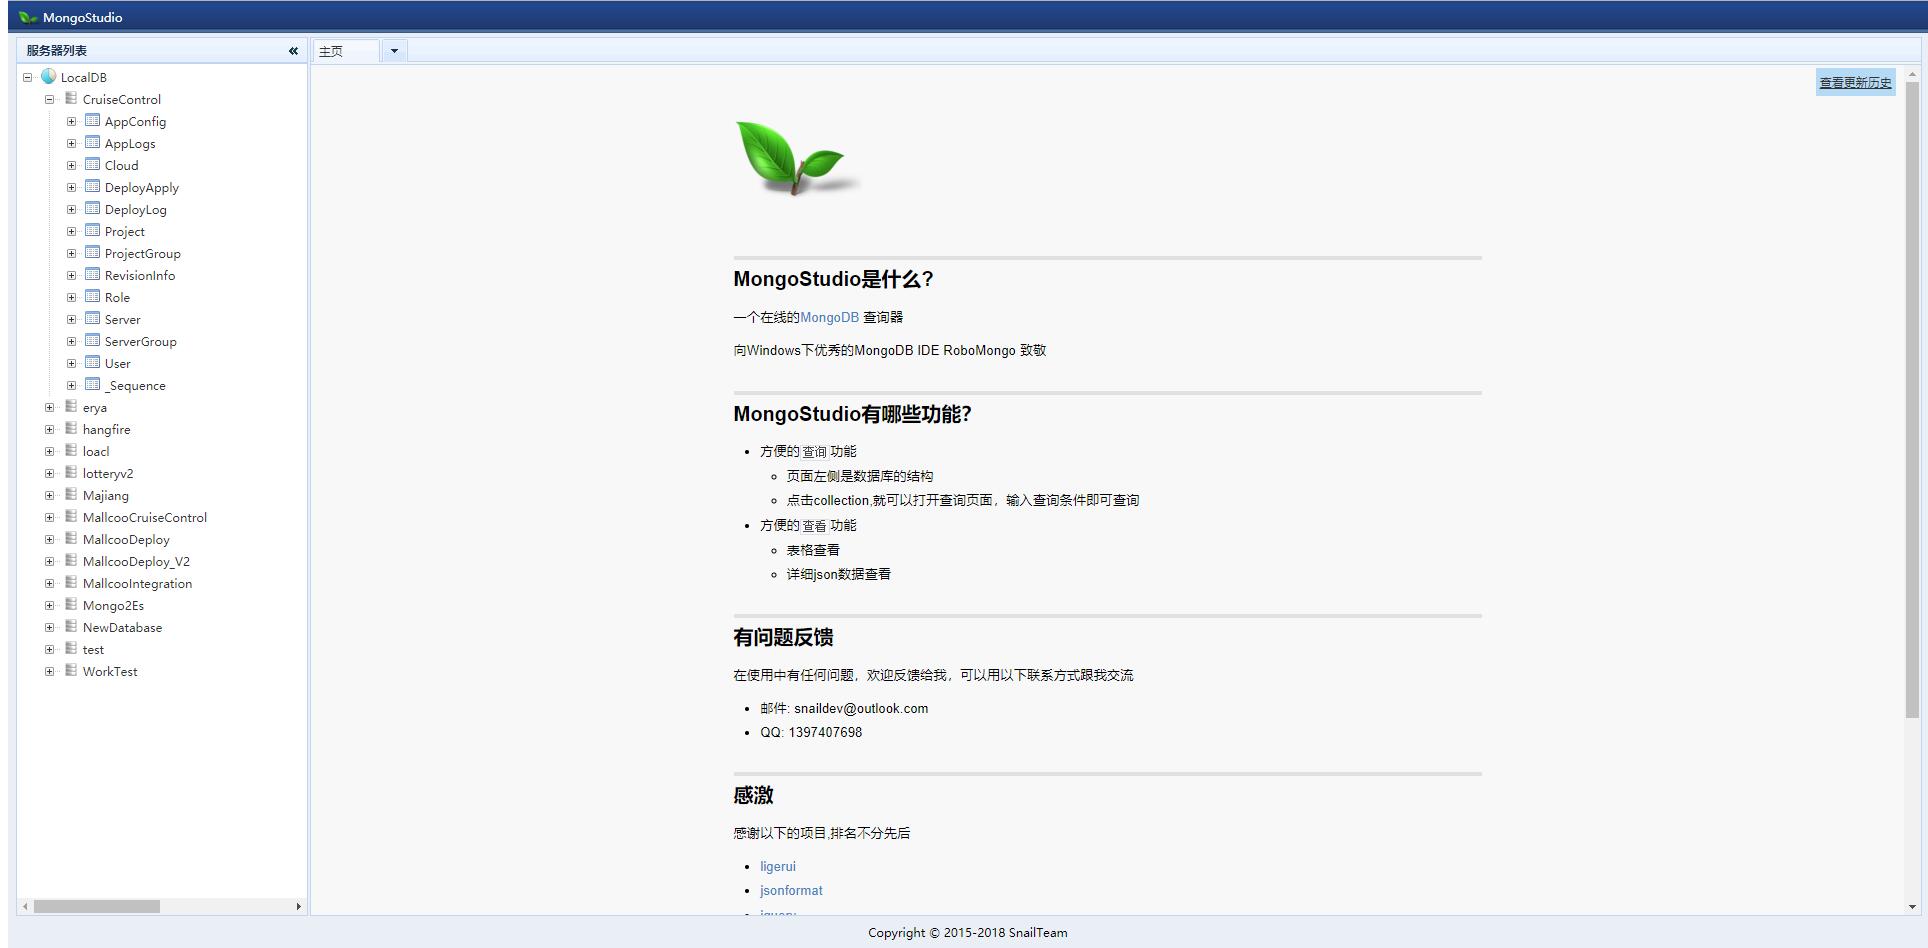
Task: Open the 查看更新历史 link
Action: click(1855, 82)
